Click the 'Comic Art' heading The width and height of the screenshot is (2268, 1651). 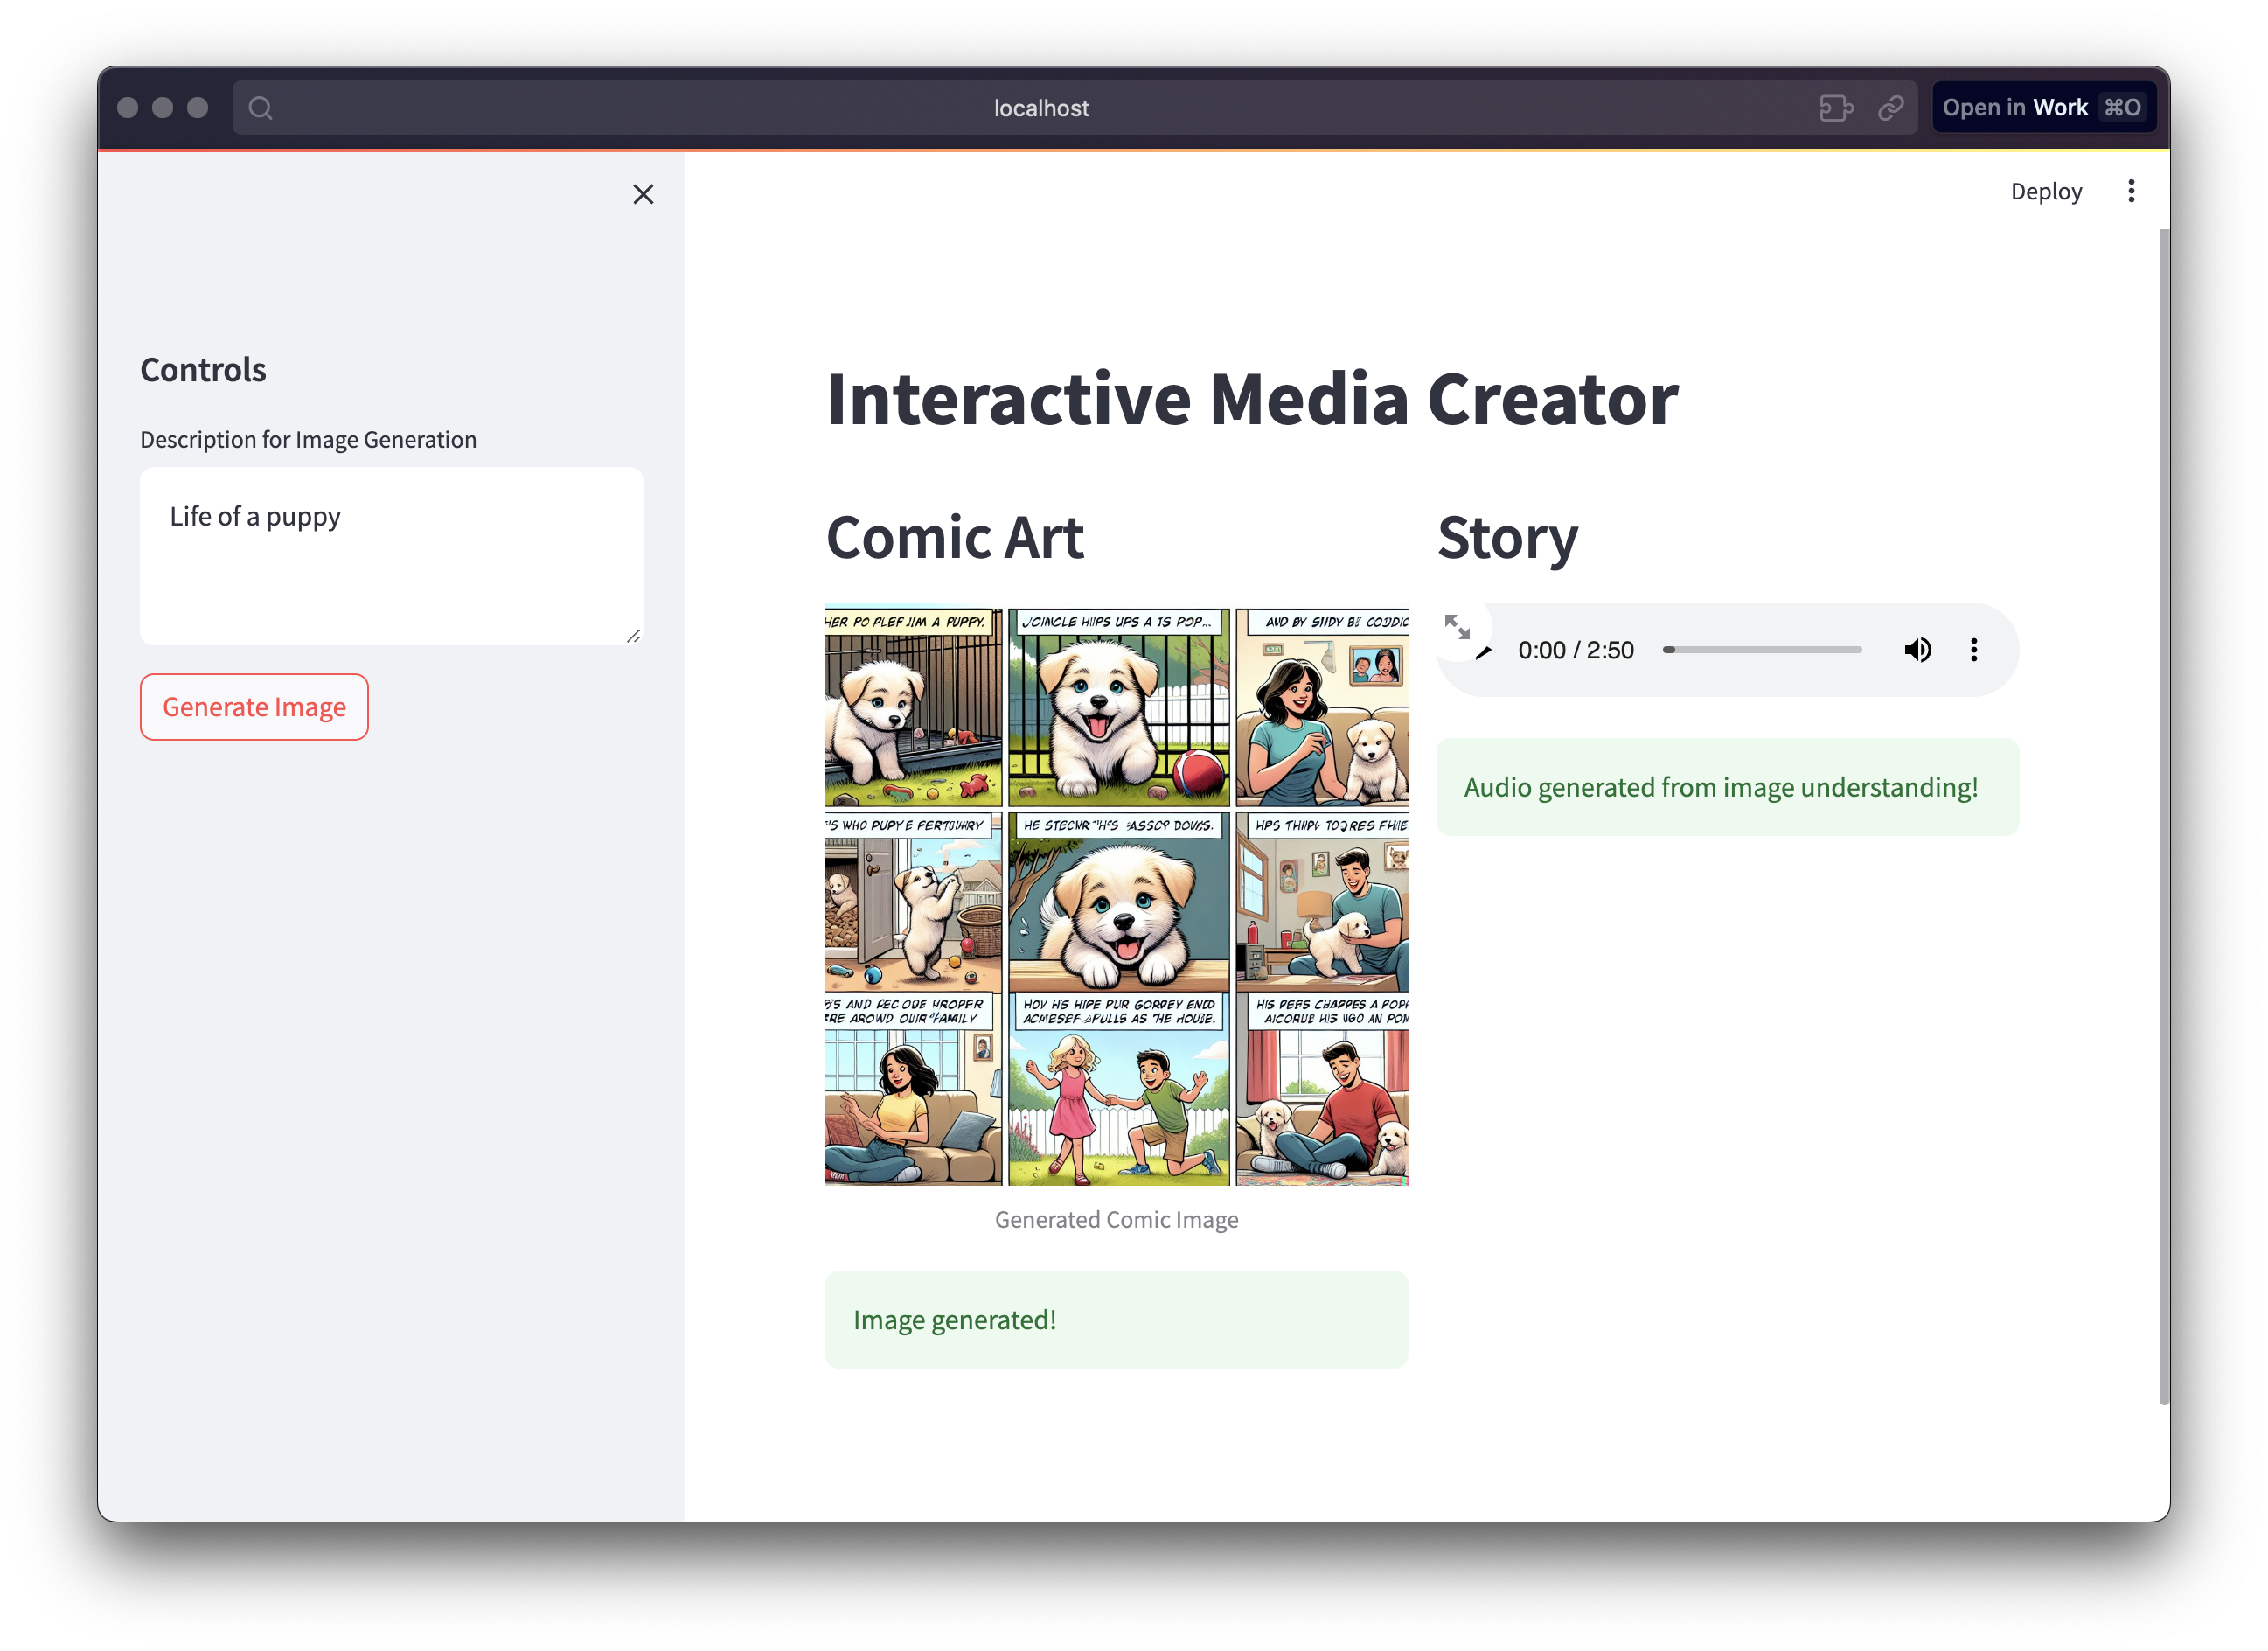tap(954, 537)
